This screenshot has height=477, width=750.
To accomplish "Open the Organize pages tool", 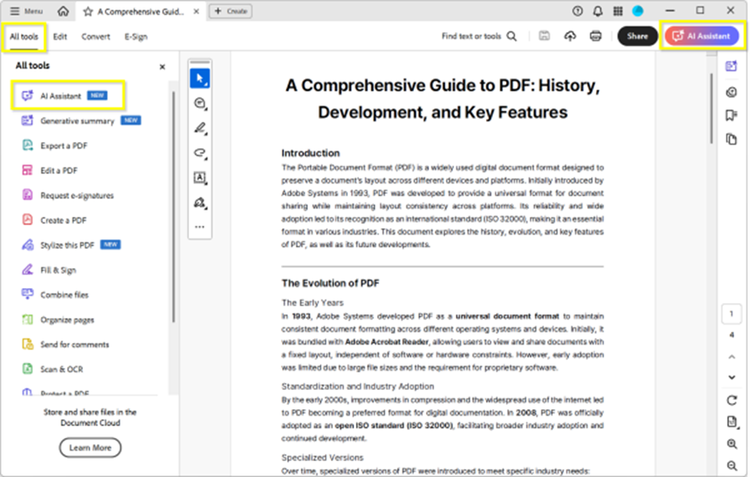I will (58, 320).
